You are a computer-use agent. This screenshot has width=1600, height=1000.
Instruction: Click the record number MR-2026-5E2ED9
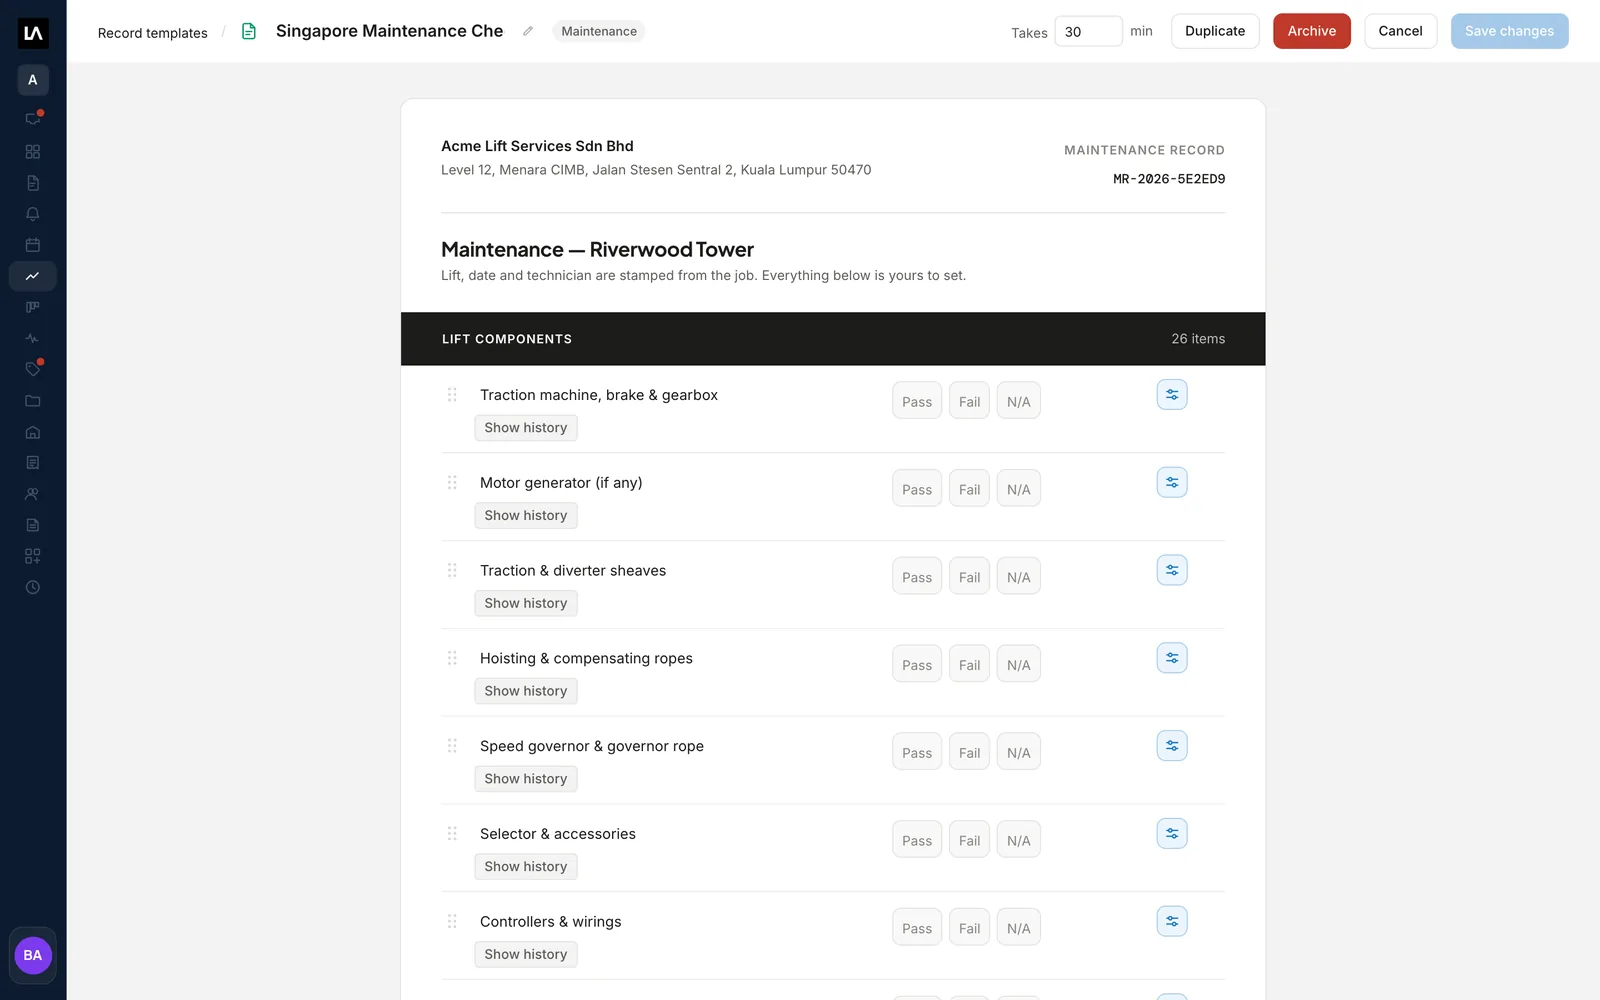coord(1169,179)
